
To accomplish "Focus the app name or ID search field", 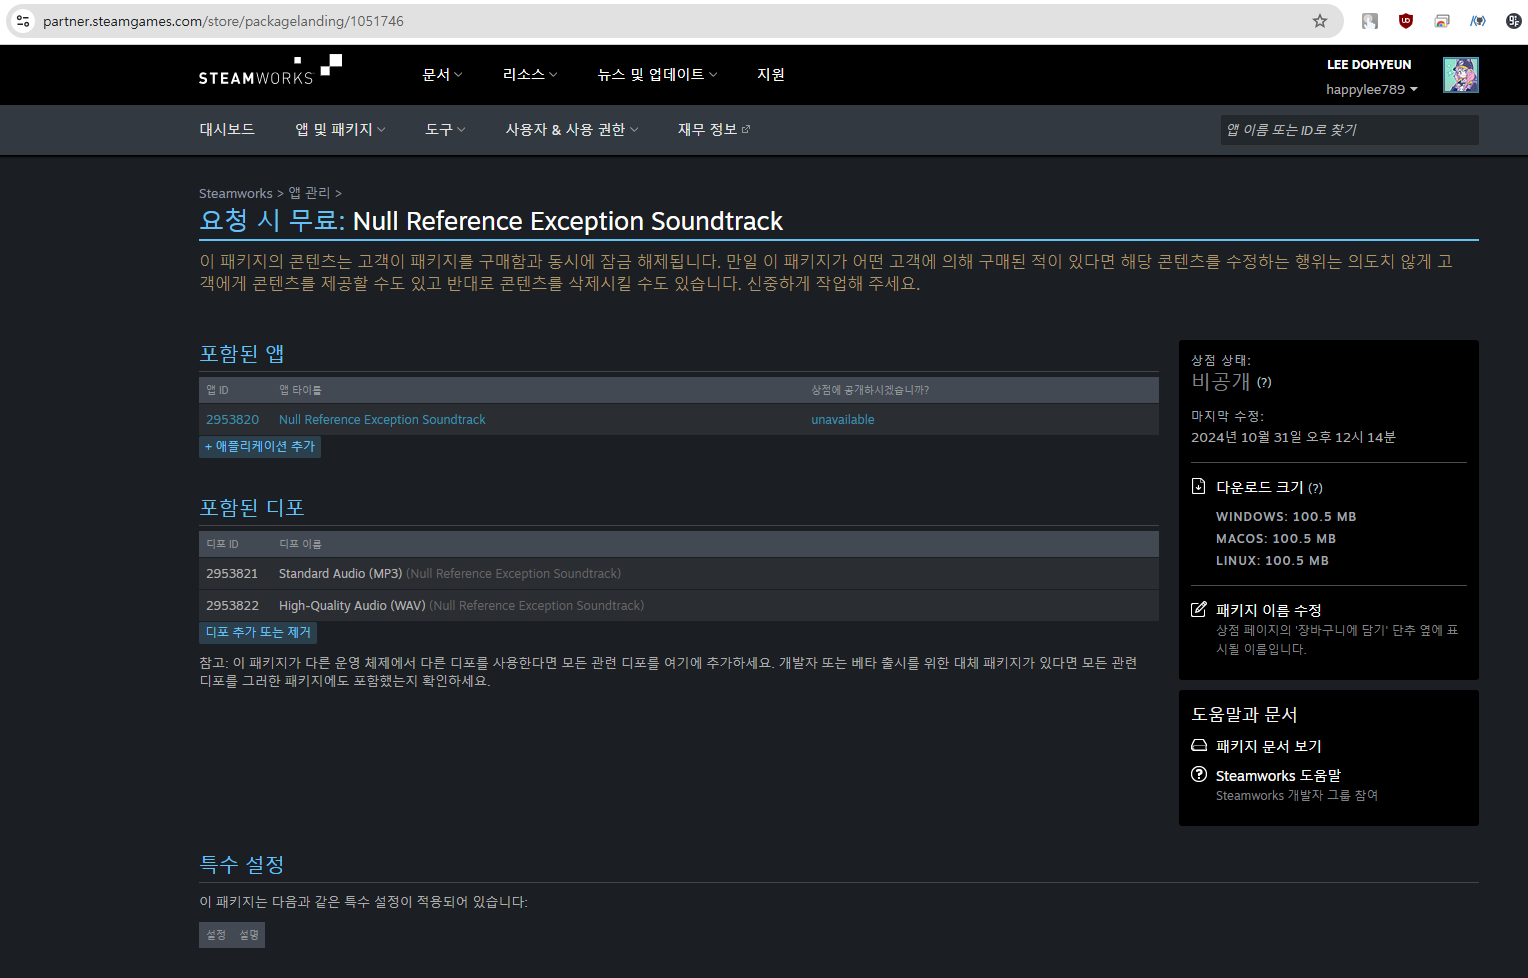I will 1349,130.
